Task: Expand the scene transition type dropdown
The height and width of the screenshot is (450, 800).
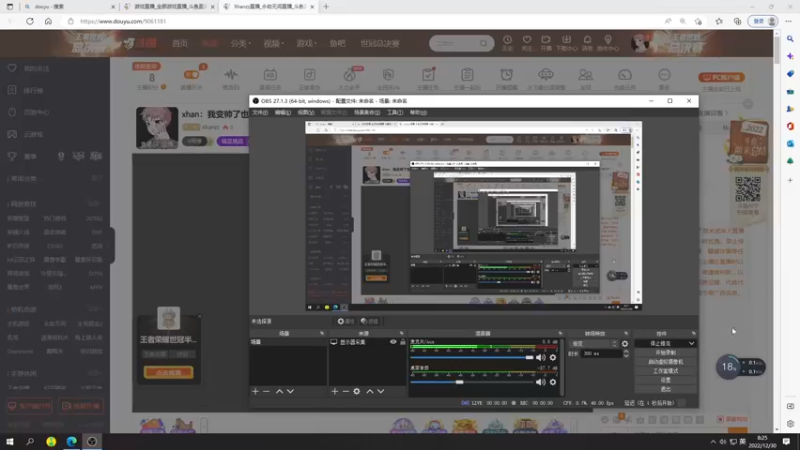Action: [x=594, y=344]
